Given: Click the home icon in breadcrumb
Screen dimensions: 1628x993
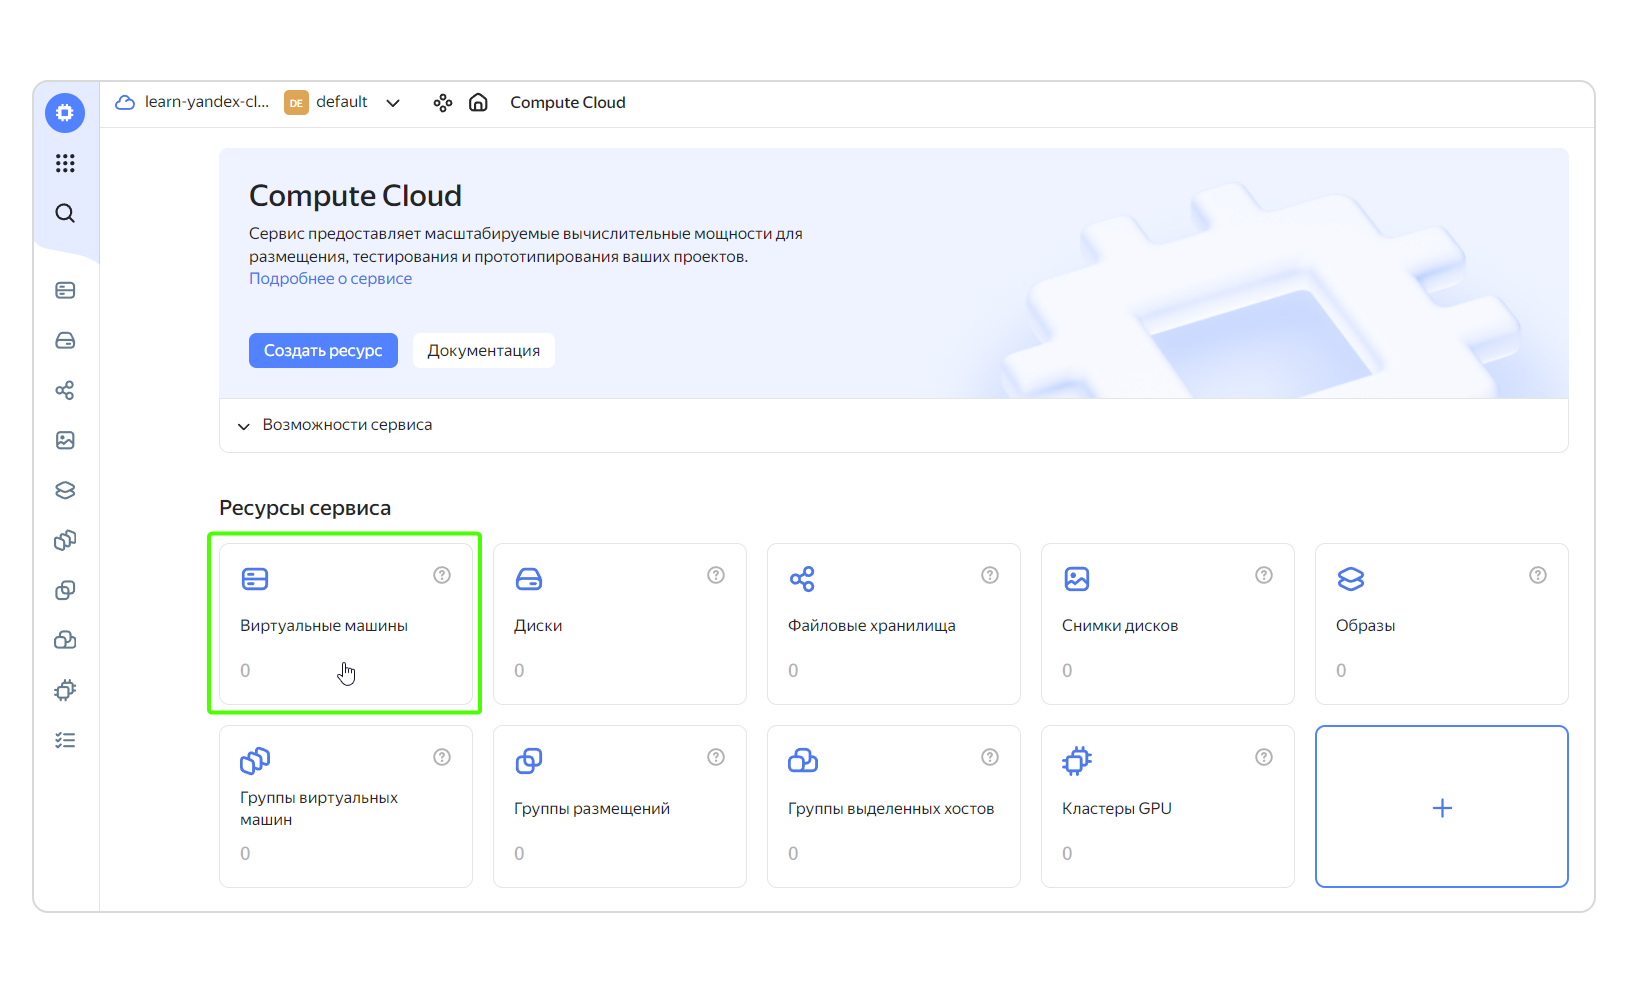Looking at the screenshot, I should pyautogui.click(x=478, y=102).
